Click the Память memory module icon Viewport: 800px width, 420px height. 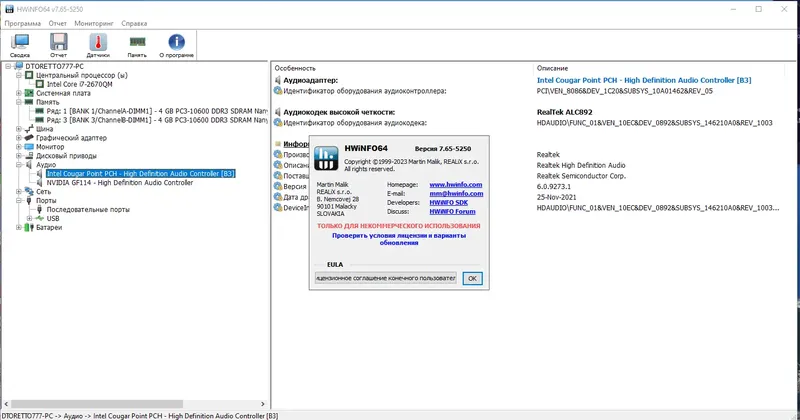tap(137, 45)
